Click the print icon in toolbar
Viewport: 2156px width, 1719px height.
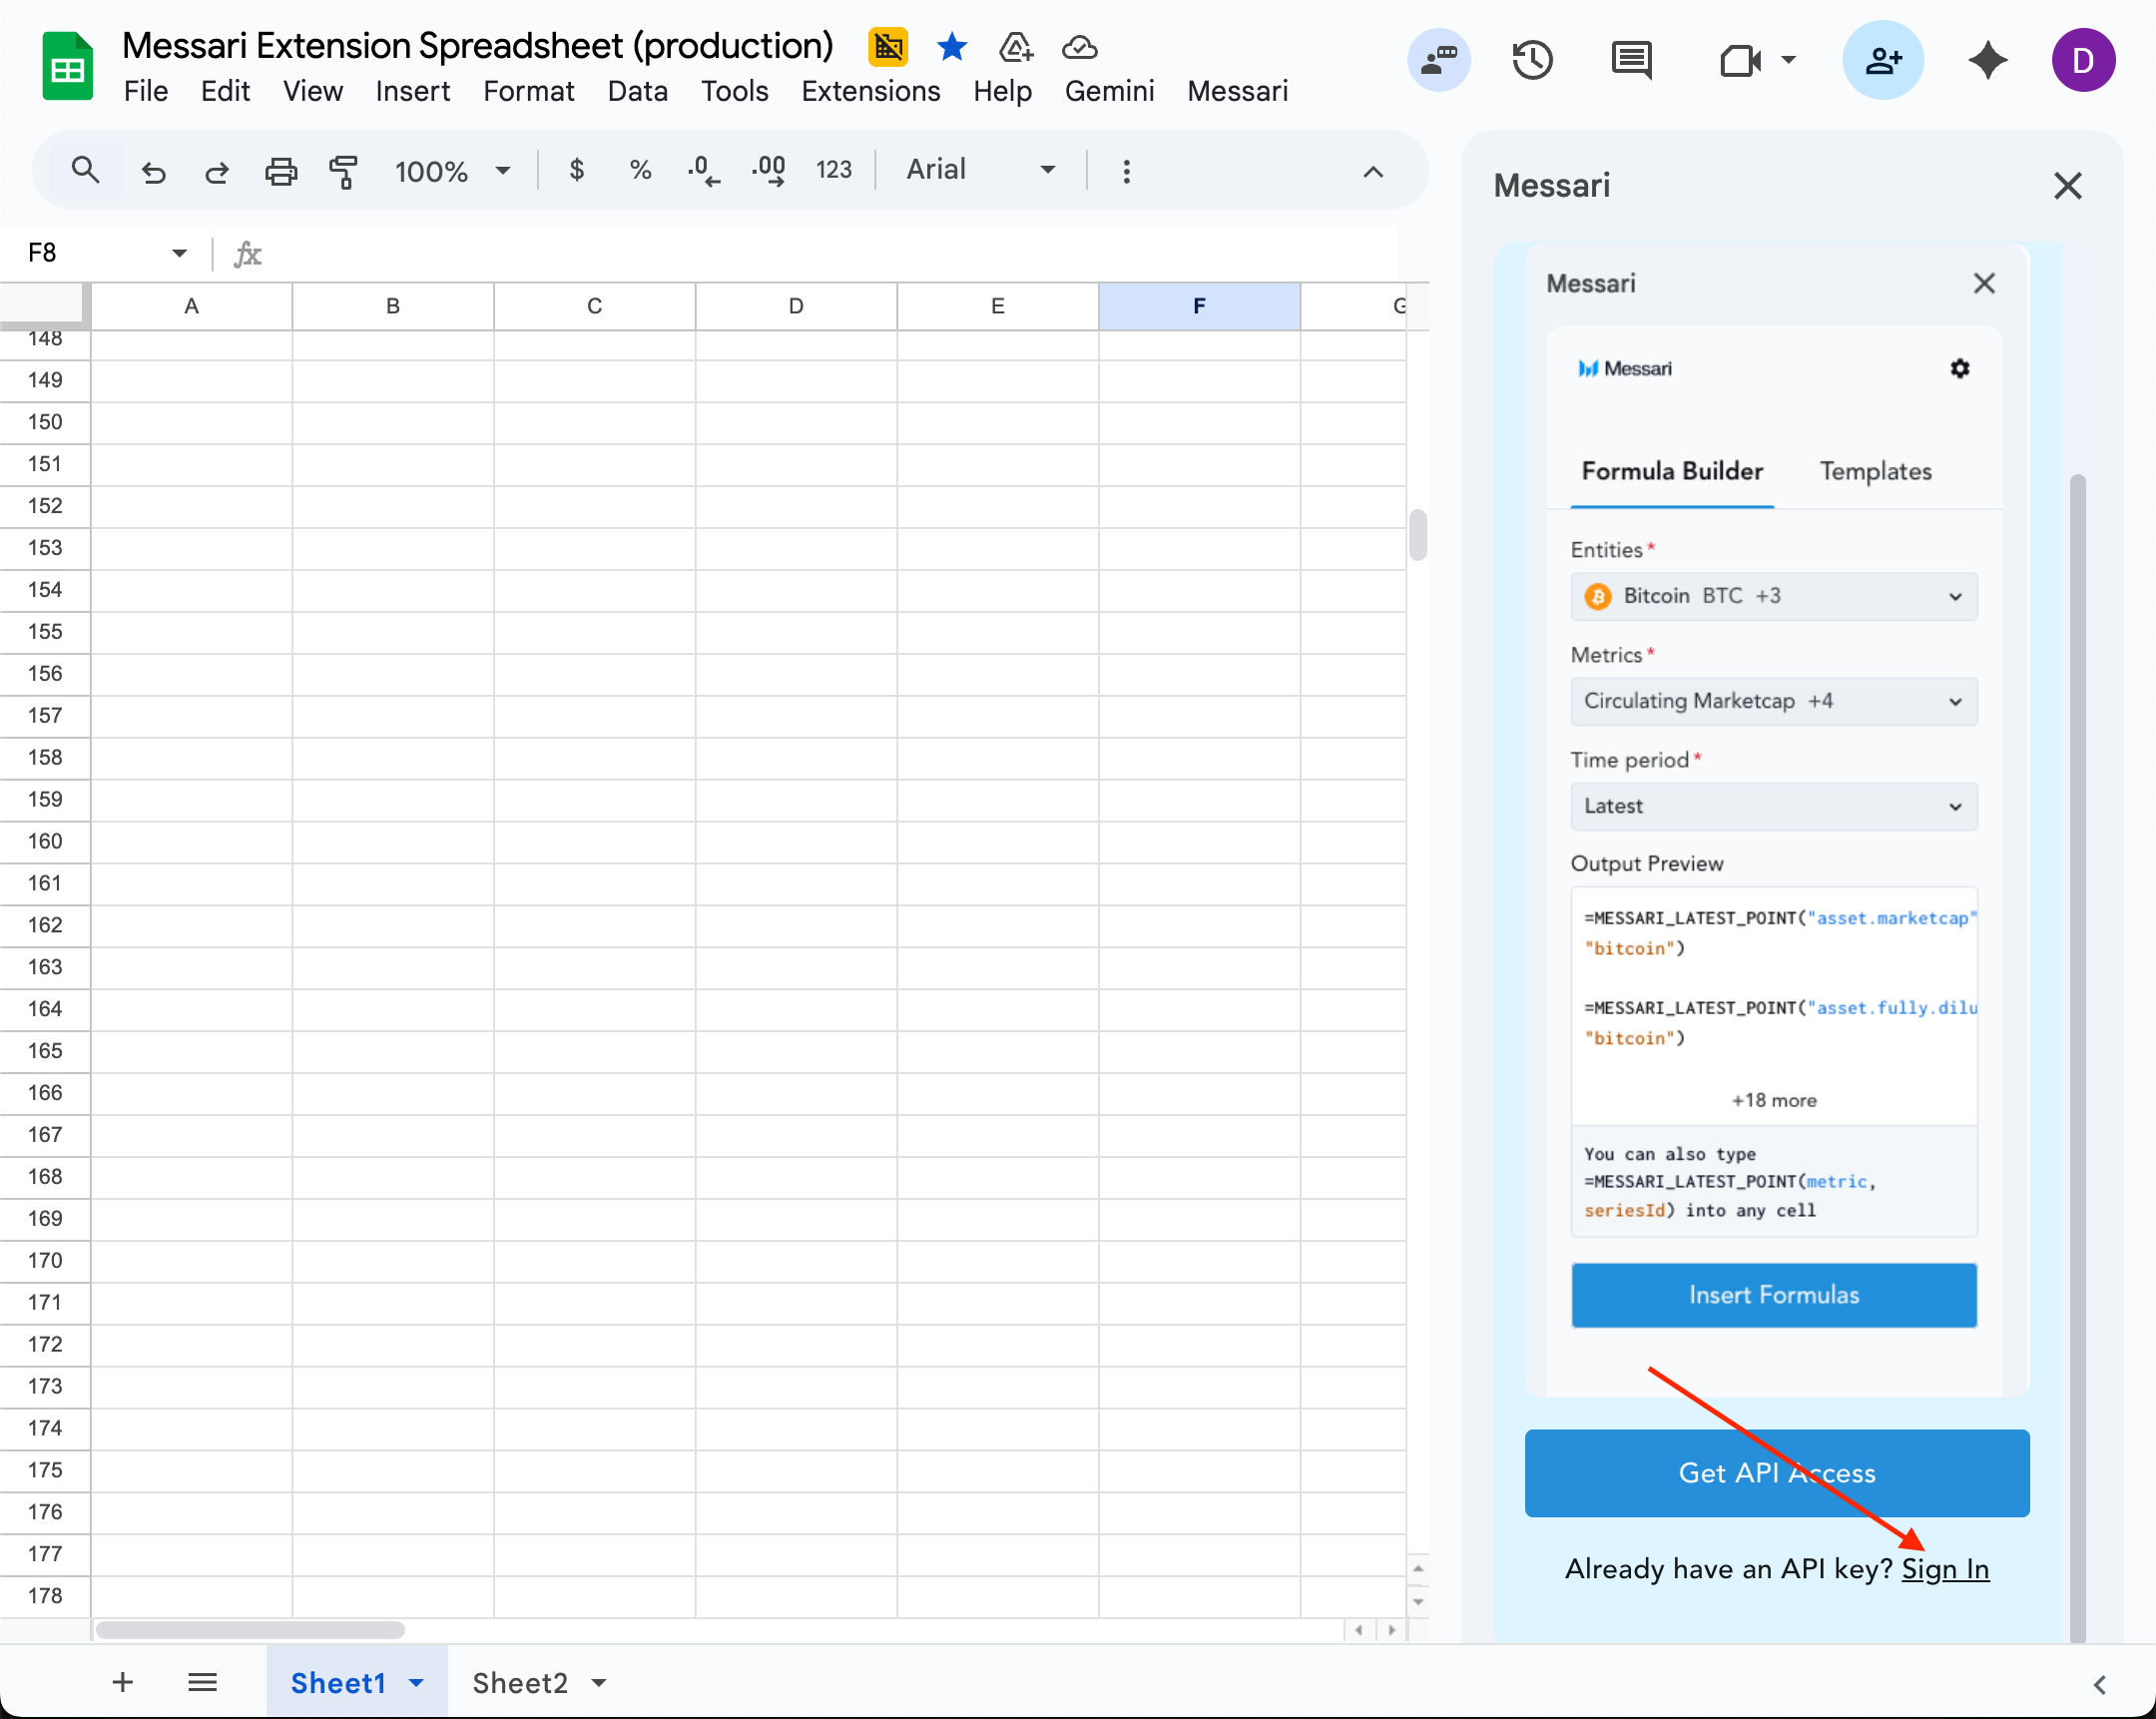pos(281,171)
